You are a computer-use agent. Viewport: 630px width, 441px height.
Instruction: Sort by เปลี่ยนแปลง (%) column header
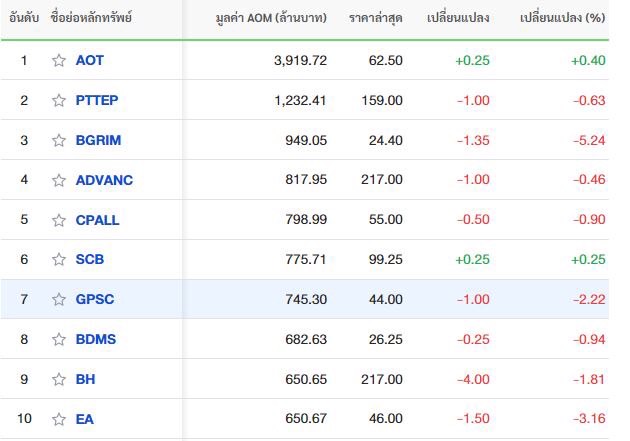tap(562, 18)
